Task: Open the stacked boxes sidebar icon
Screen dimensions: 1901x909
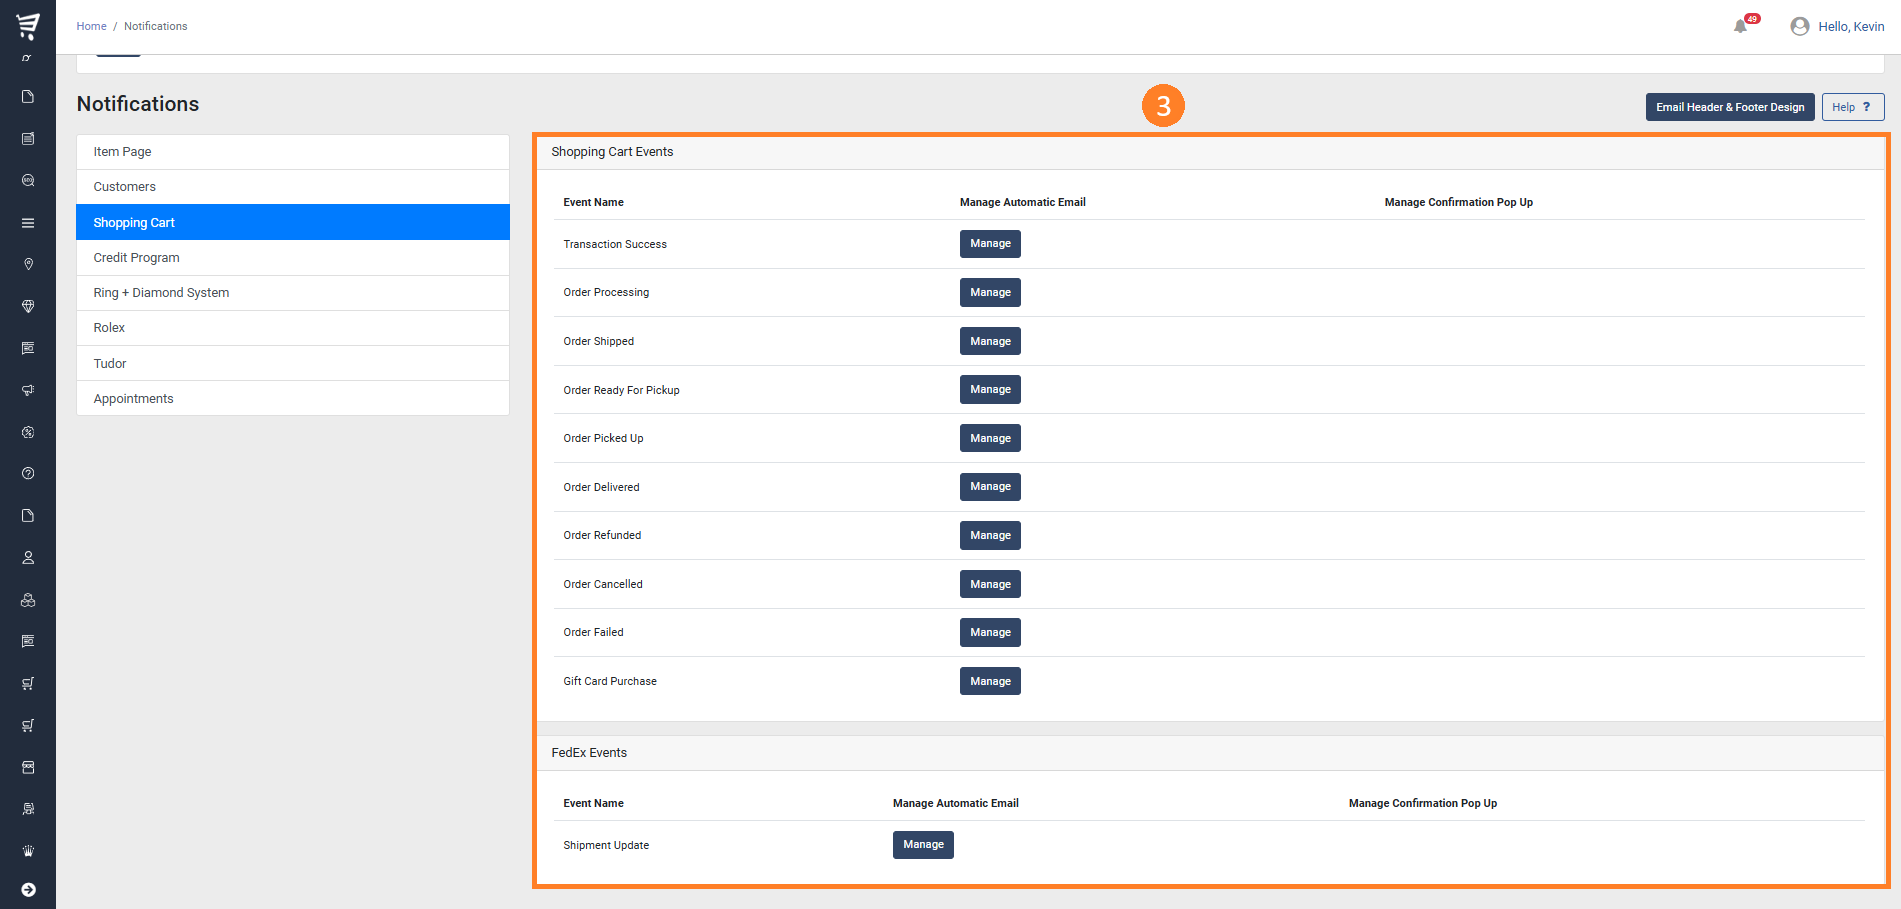Action: pos(28,600)
